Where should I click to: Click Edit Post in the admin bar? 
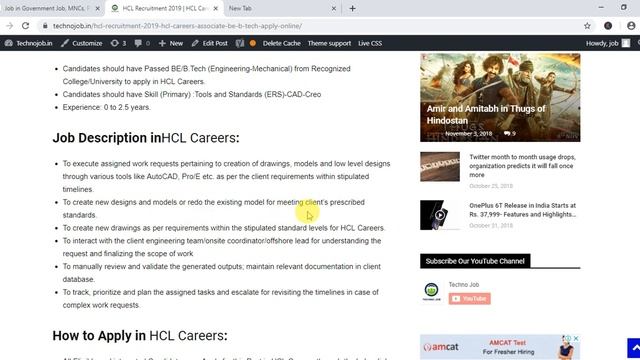[x=209, y=43]
